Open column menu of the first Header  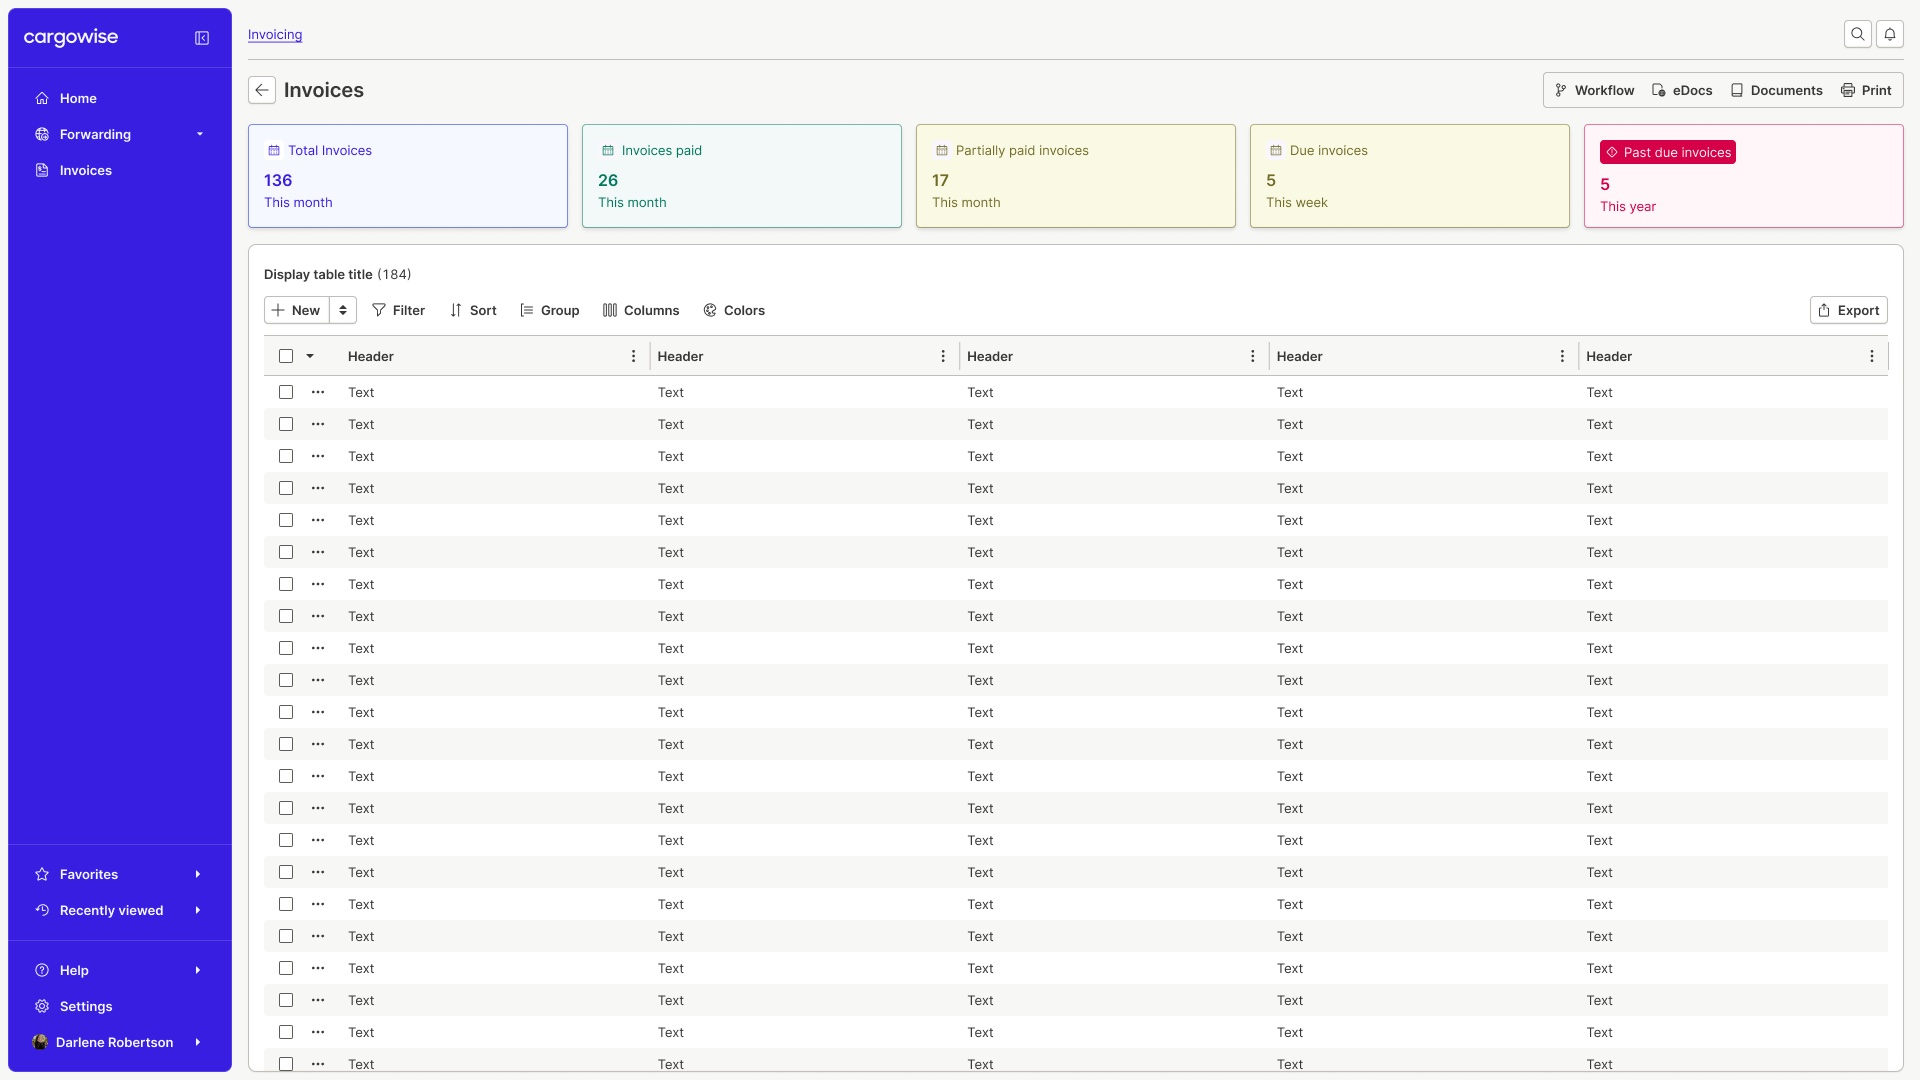tap(633, 356)
